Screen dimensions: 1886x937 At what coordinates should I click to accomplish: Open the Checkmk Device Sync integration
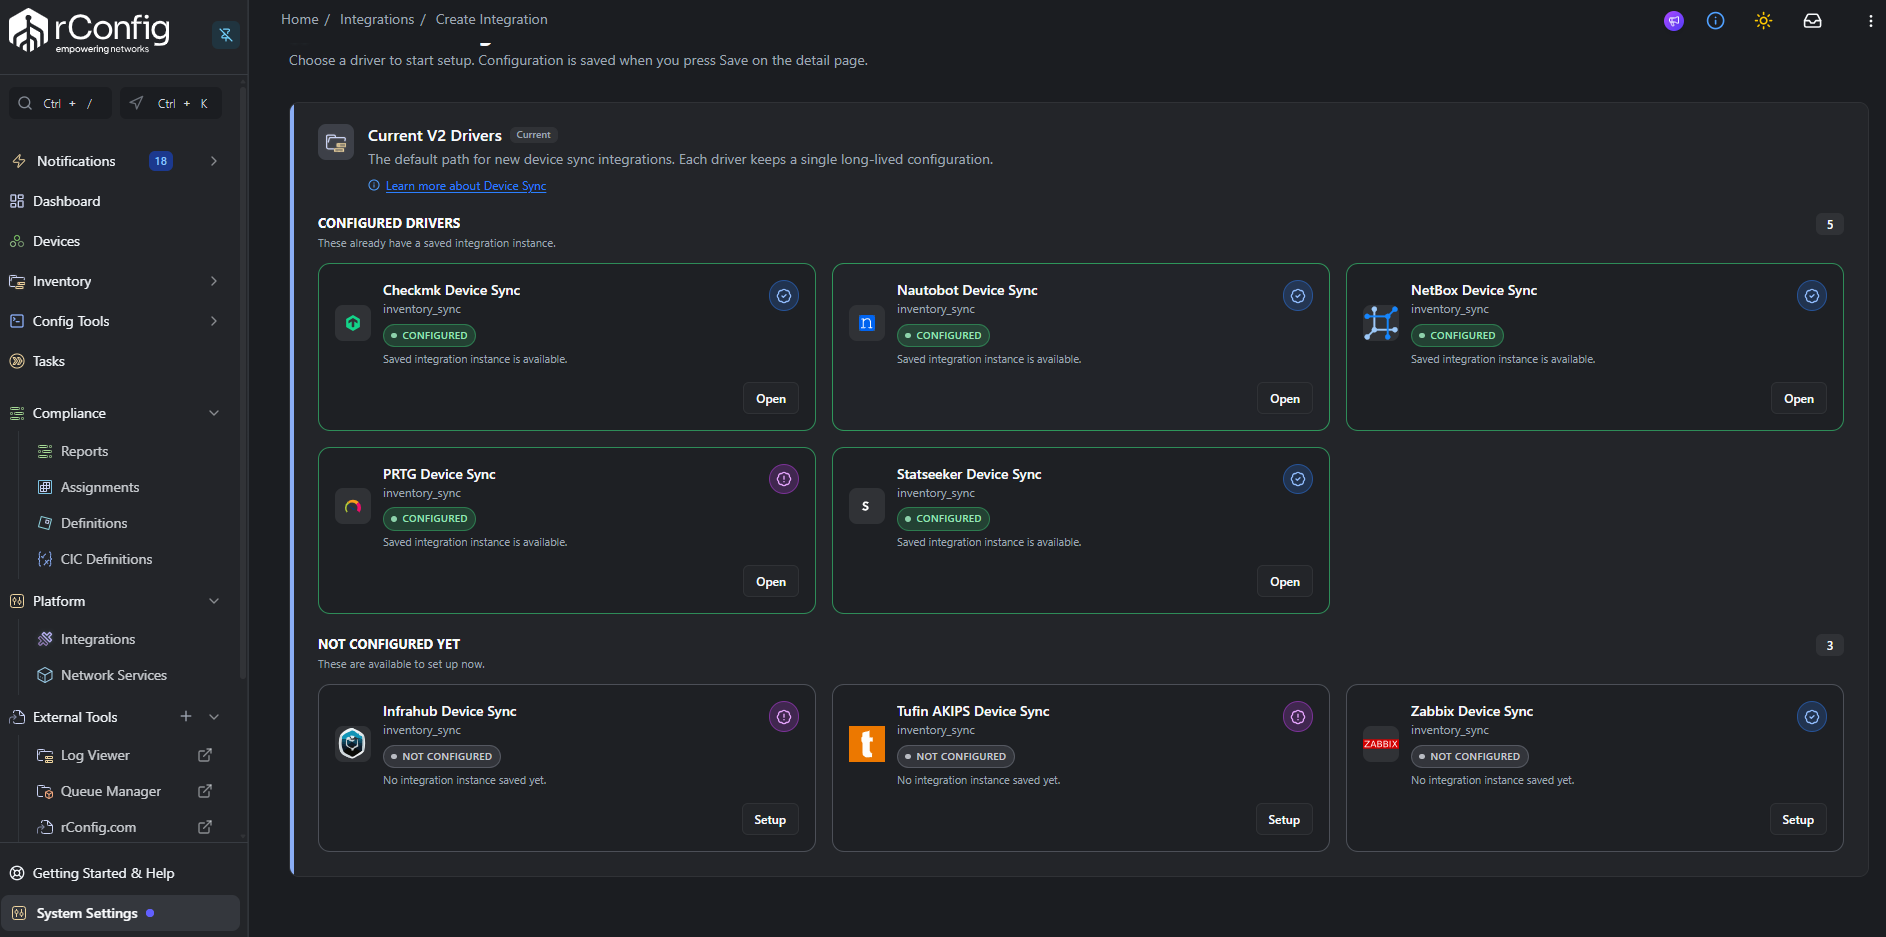(771, 399)
